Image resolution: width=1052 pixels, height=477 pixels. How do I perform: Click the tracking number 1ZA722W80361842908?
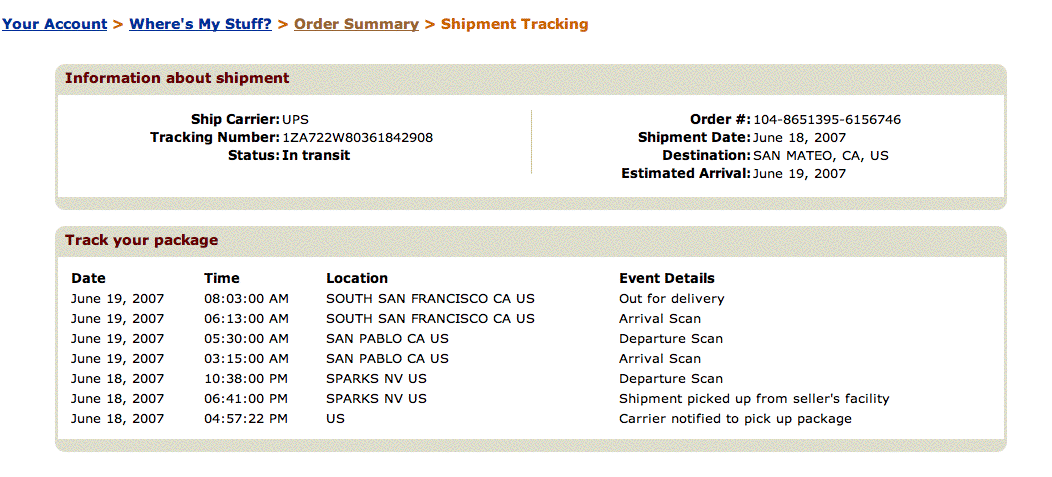357,137
